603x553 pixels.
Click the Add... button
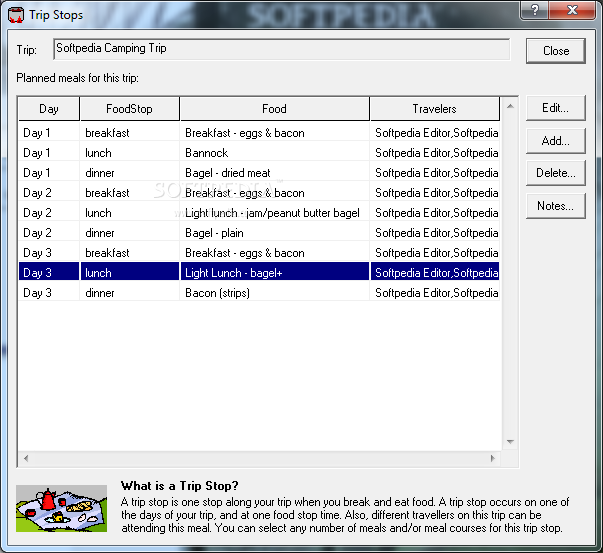pos(556,141)
